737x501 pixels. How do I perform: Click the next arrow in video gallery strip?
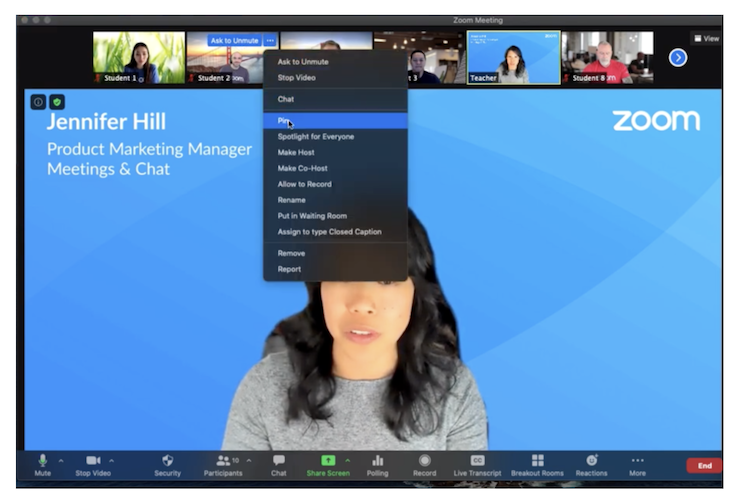678,58
